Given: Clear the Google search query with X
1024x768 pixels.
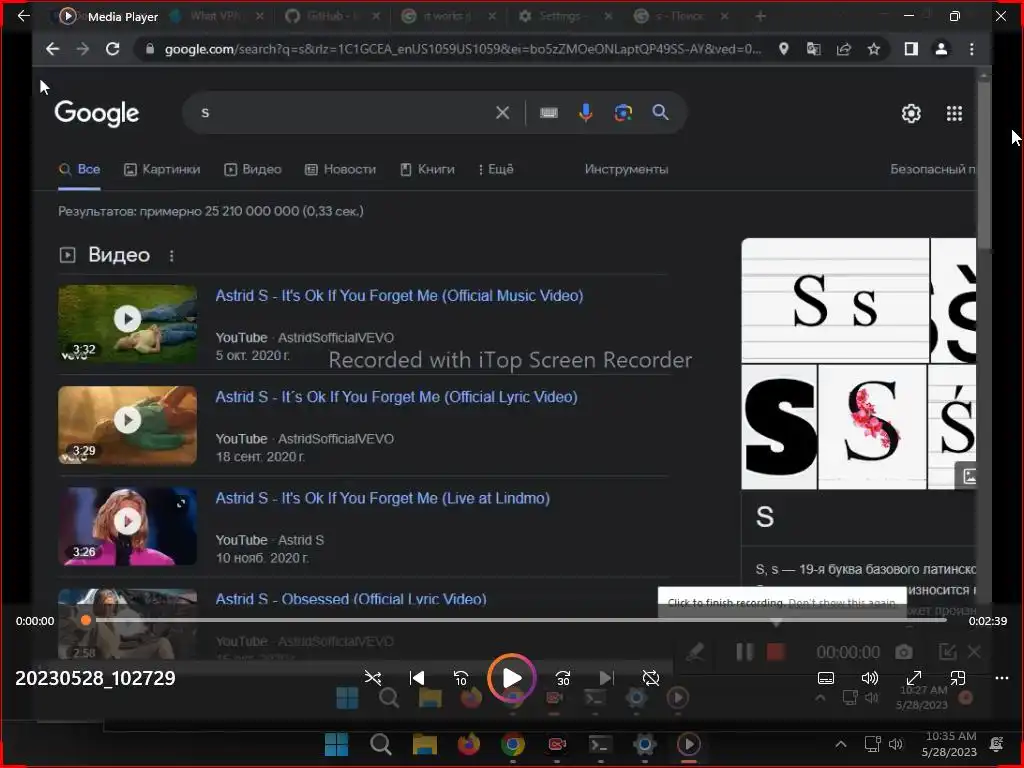Looking at the screenshot, I should 502,113.
